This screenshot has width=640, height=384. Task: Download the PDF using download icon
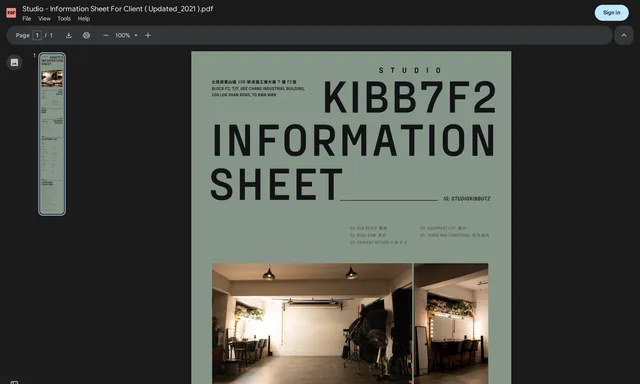point(69,36)
